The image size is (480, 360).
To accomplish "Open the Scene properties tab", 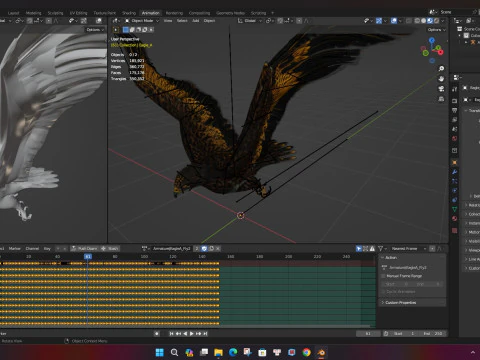I will click(455, 129).
